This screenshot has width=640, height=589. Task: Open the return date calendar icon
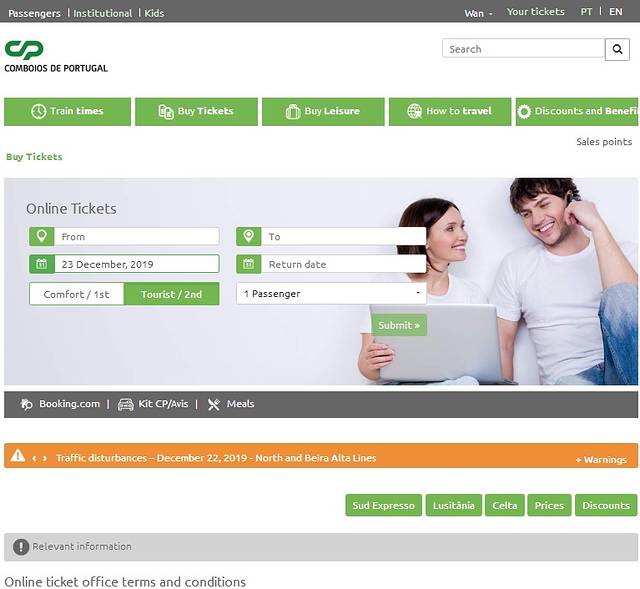[249, 264]
